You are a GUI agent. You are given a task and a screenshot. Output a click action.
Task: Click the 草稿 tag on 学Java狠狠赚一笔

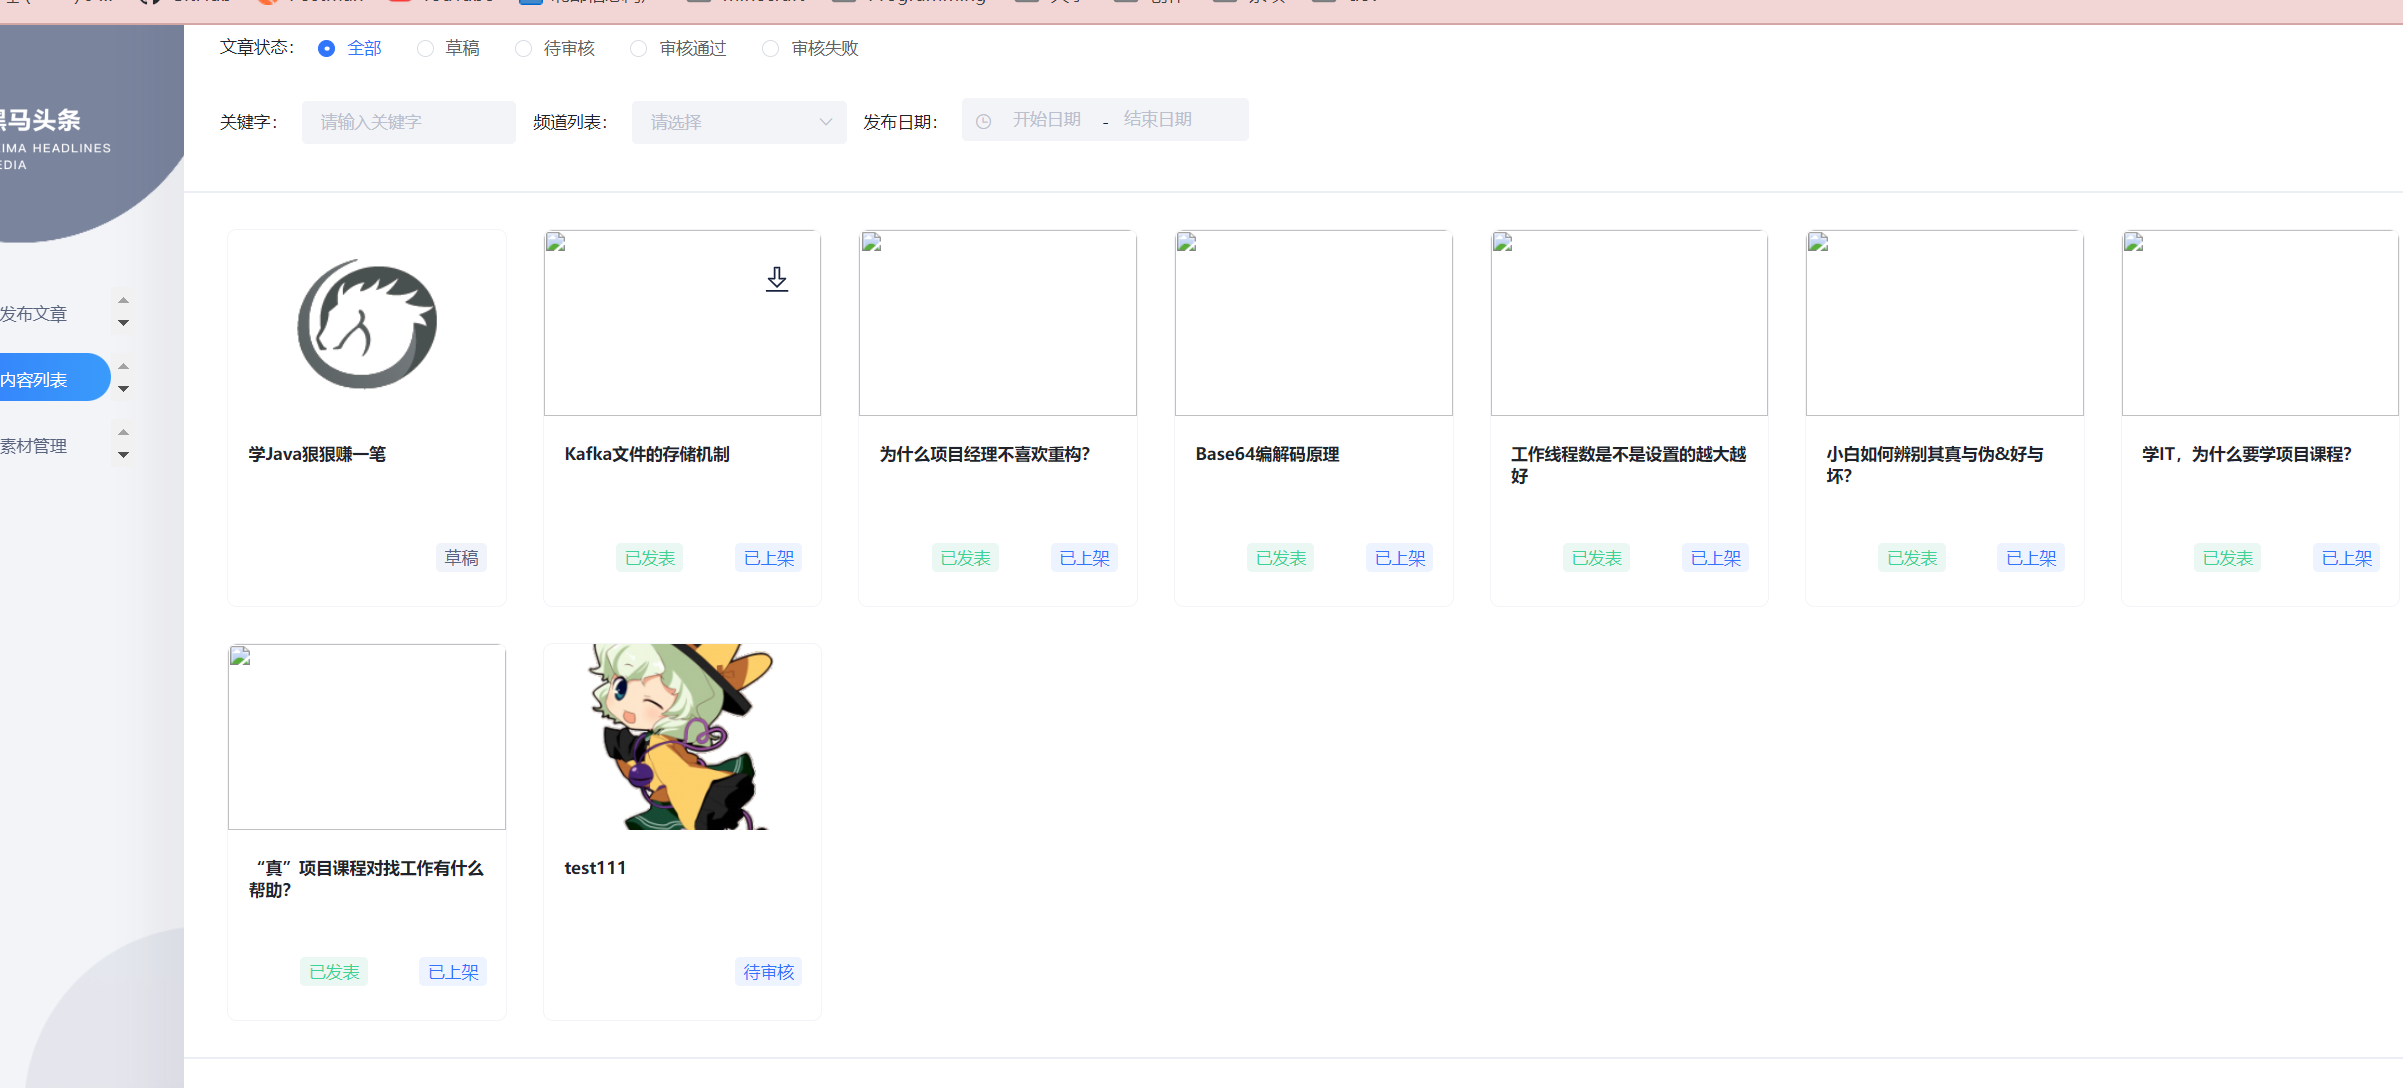461,558
